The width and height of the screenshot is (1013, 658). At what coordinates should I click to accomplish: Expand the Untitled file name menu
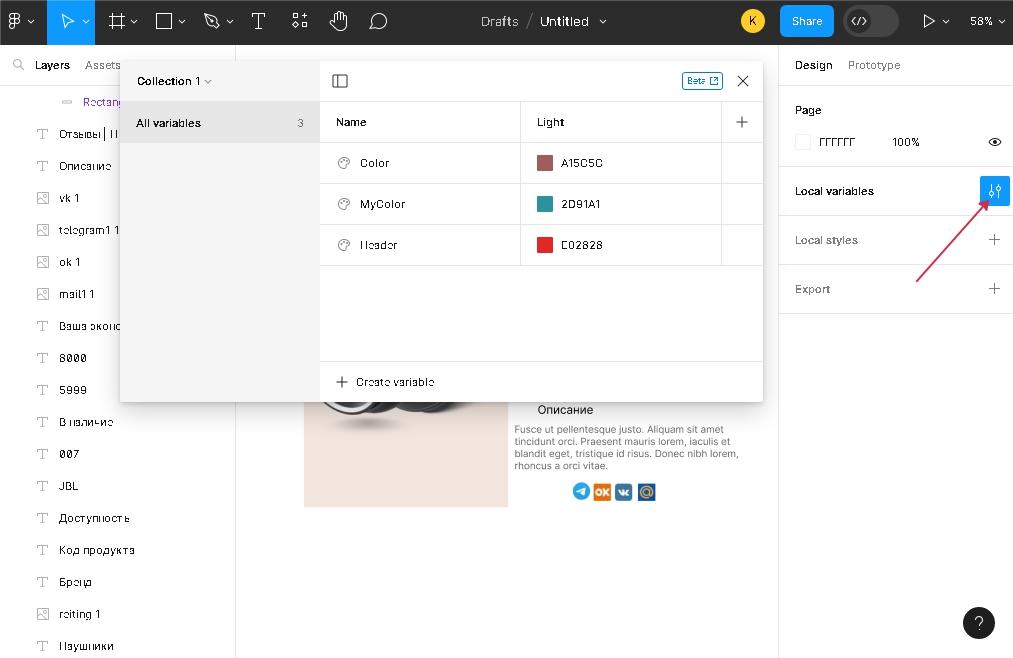[603, 21]
